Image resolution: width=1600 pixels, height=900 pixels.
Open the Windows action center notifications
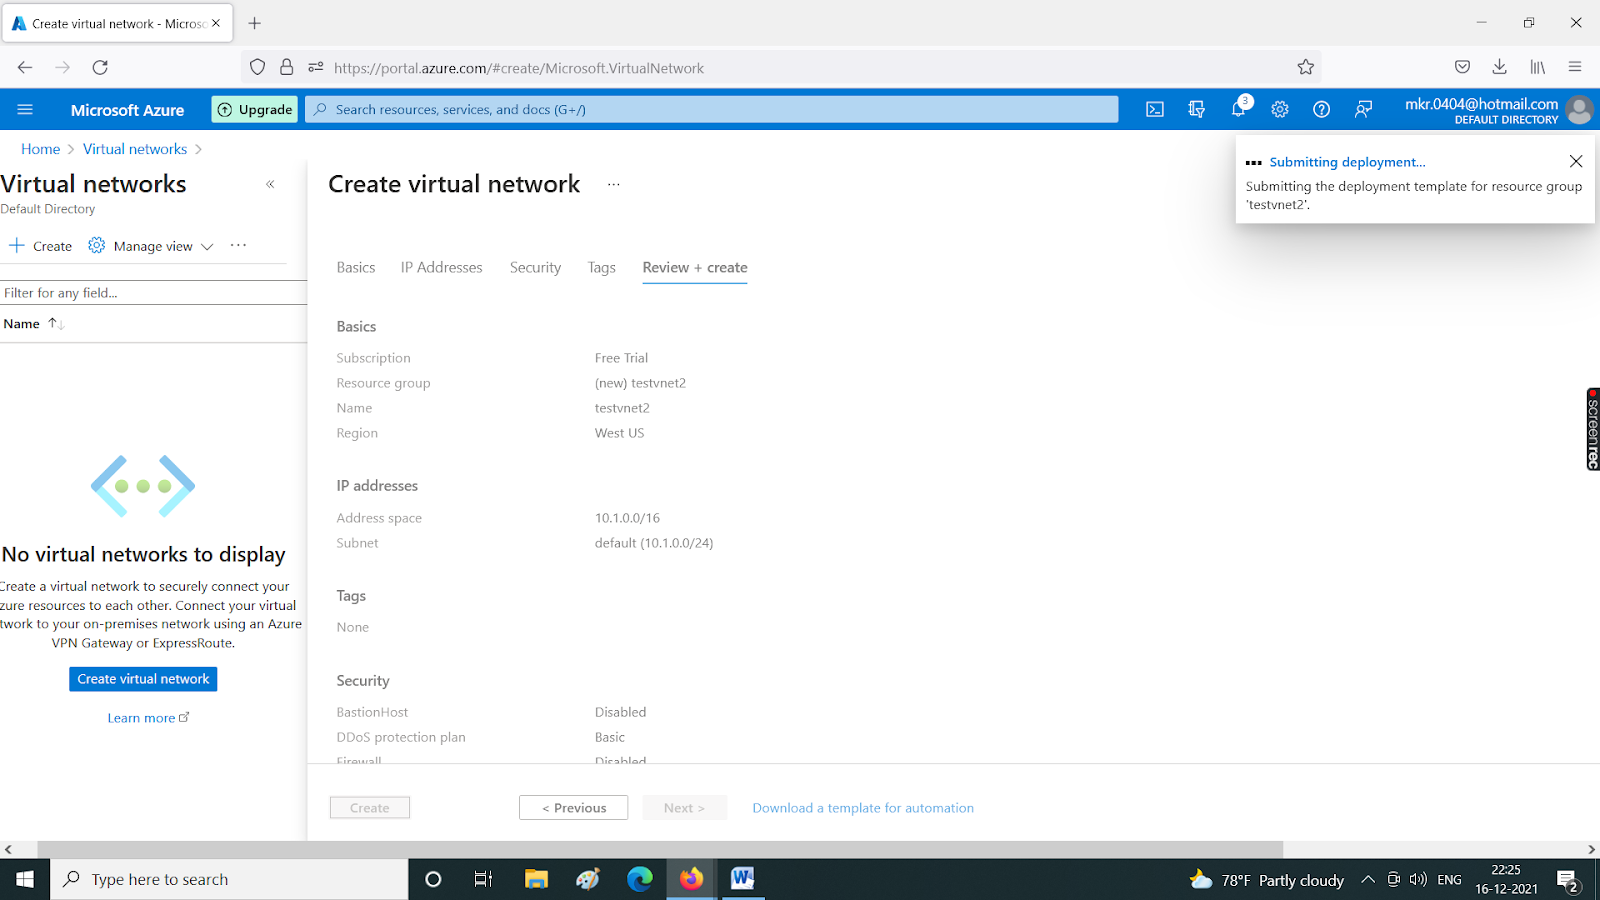click(1568, 880)
